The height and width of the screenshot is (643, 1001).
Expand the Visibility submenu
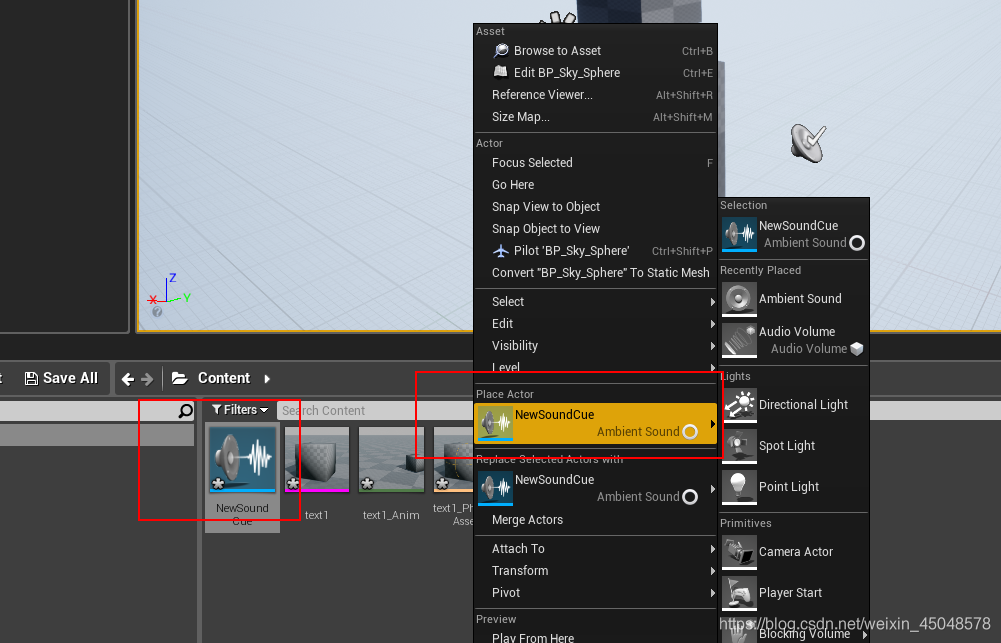tap(595, 345)
